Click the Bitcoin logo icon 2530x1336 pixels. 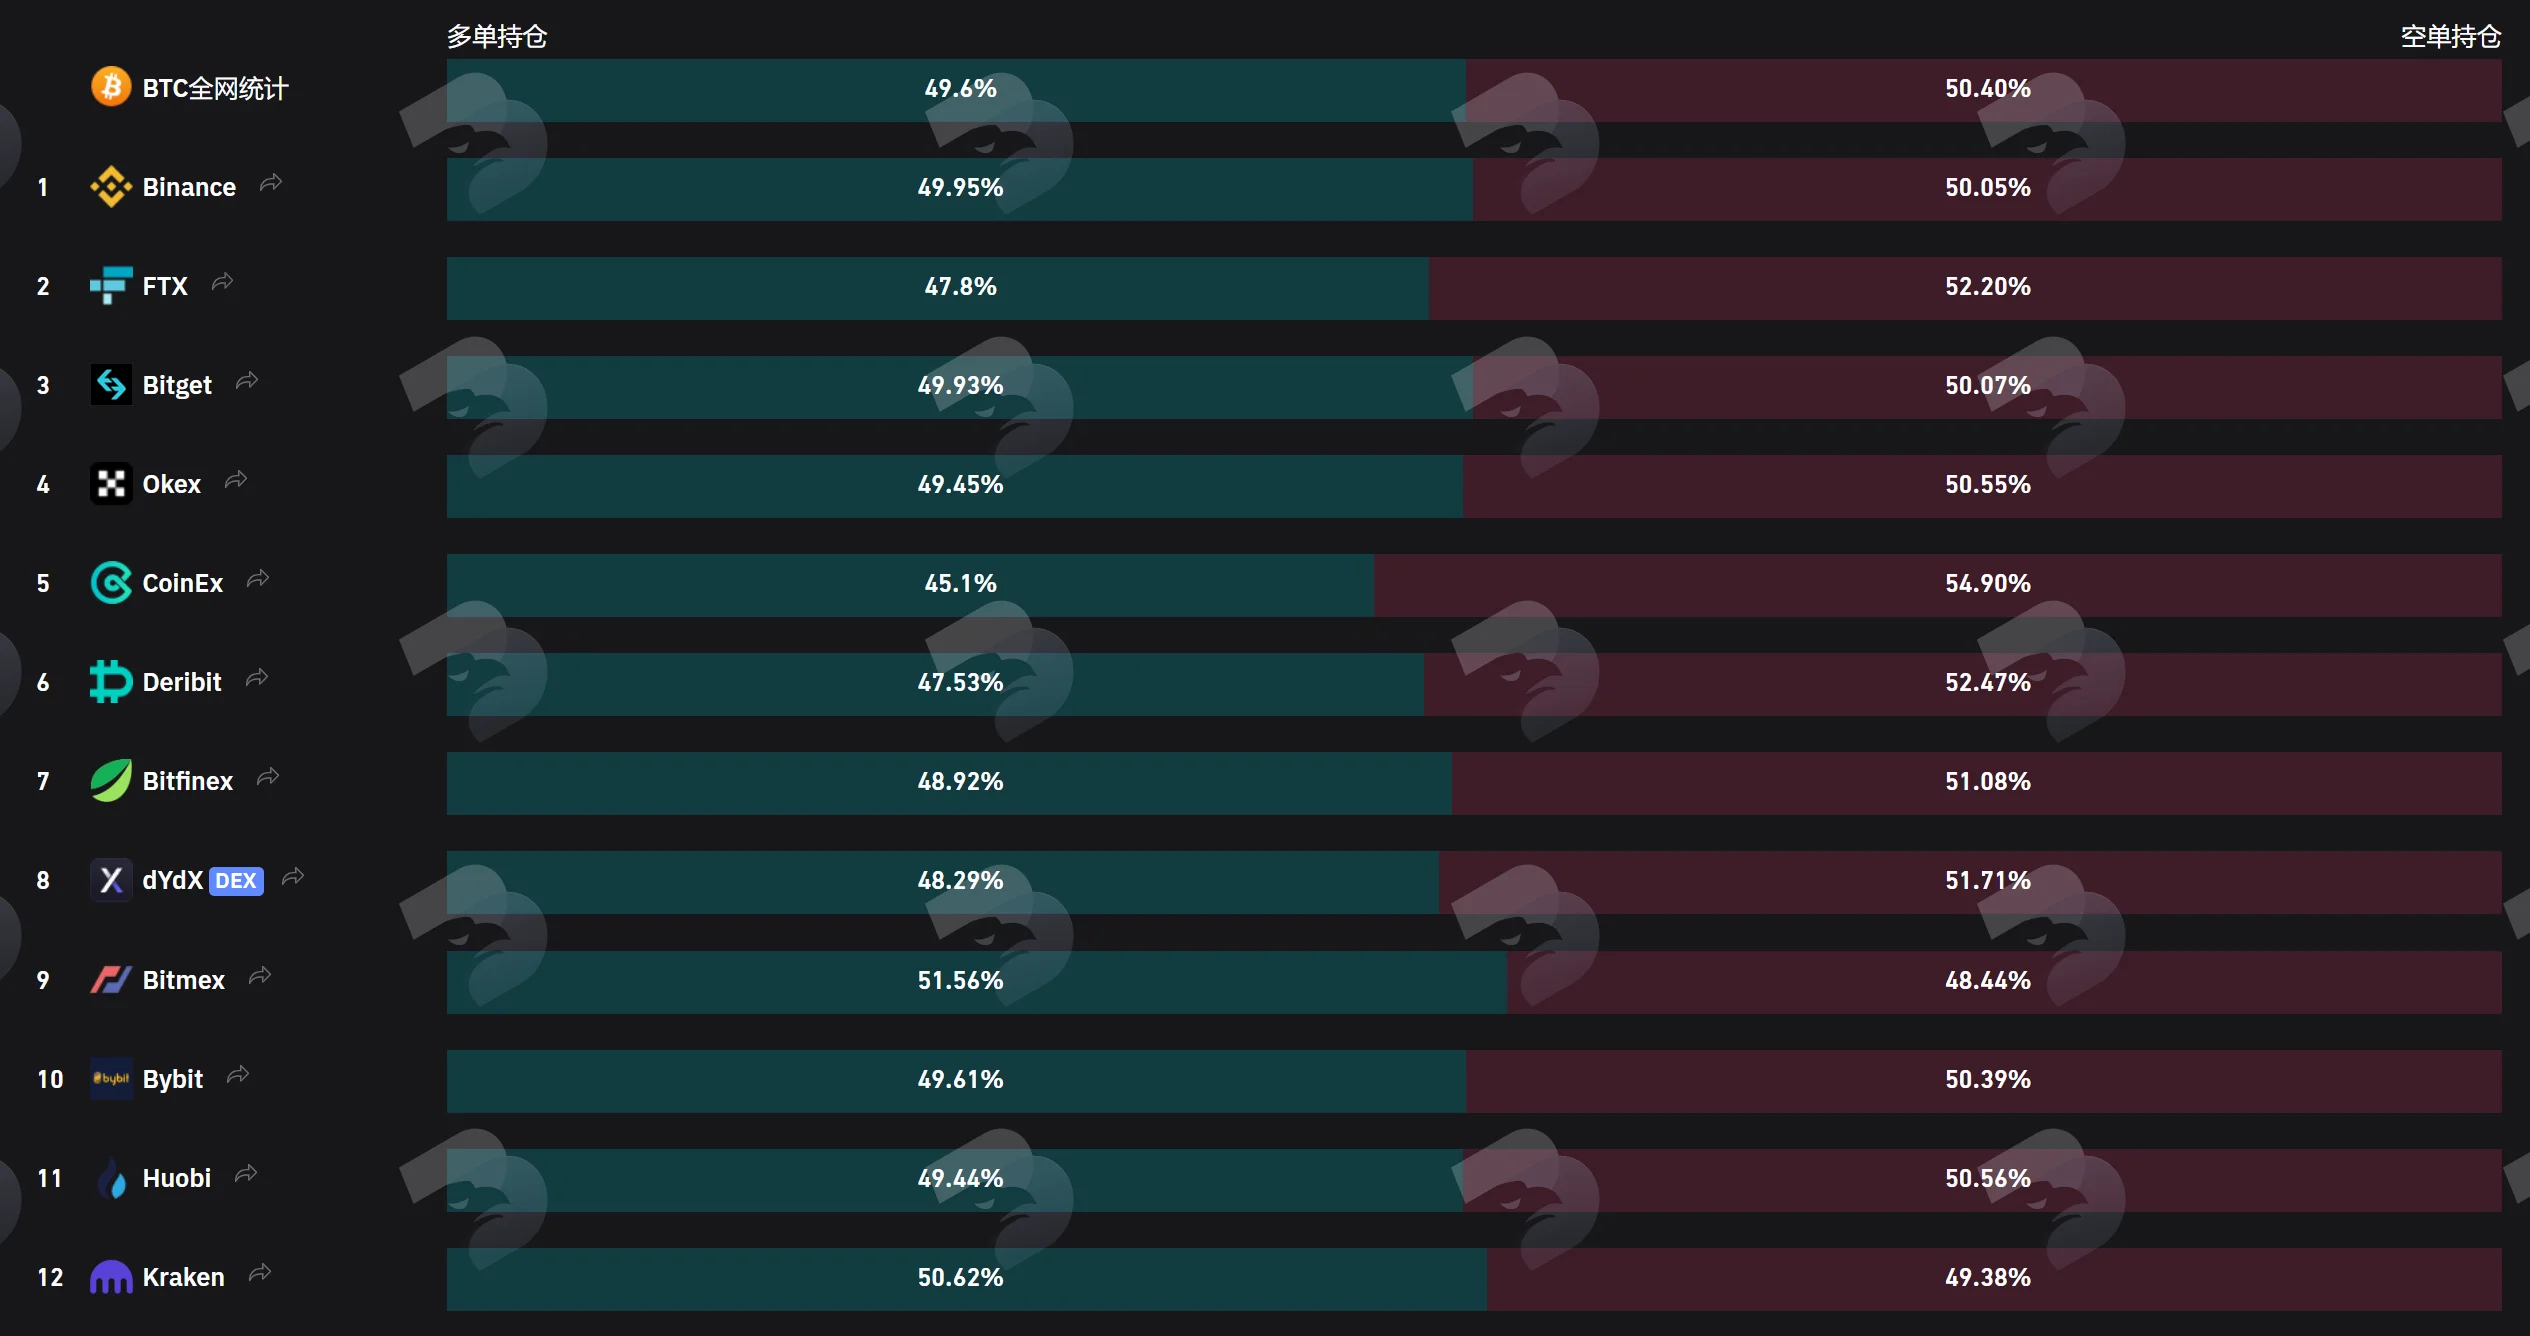[x=111, y=87]
